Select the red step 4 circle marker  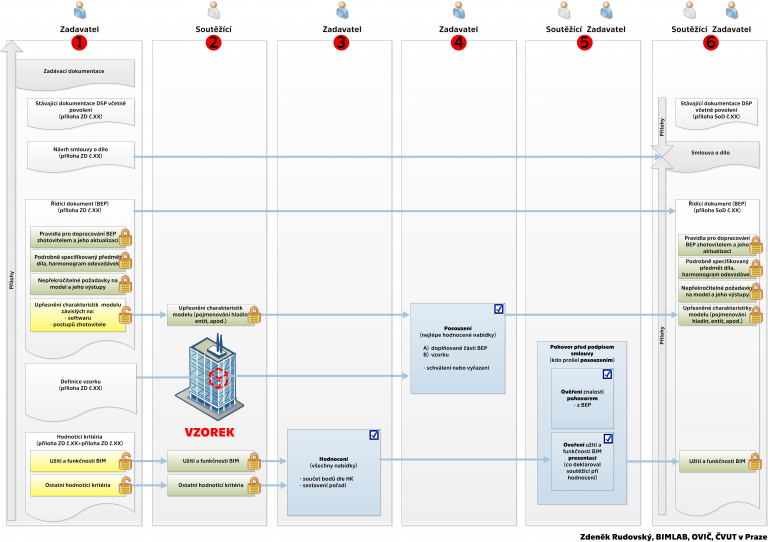click(458, 43)
